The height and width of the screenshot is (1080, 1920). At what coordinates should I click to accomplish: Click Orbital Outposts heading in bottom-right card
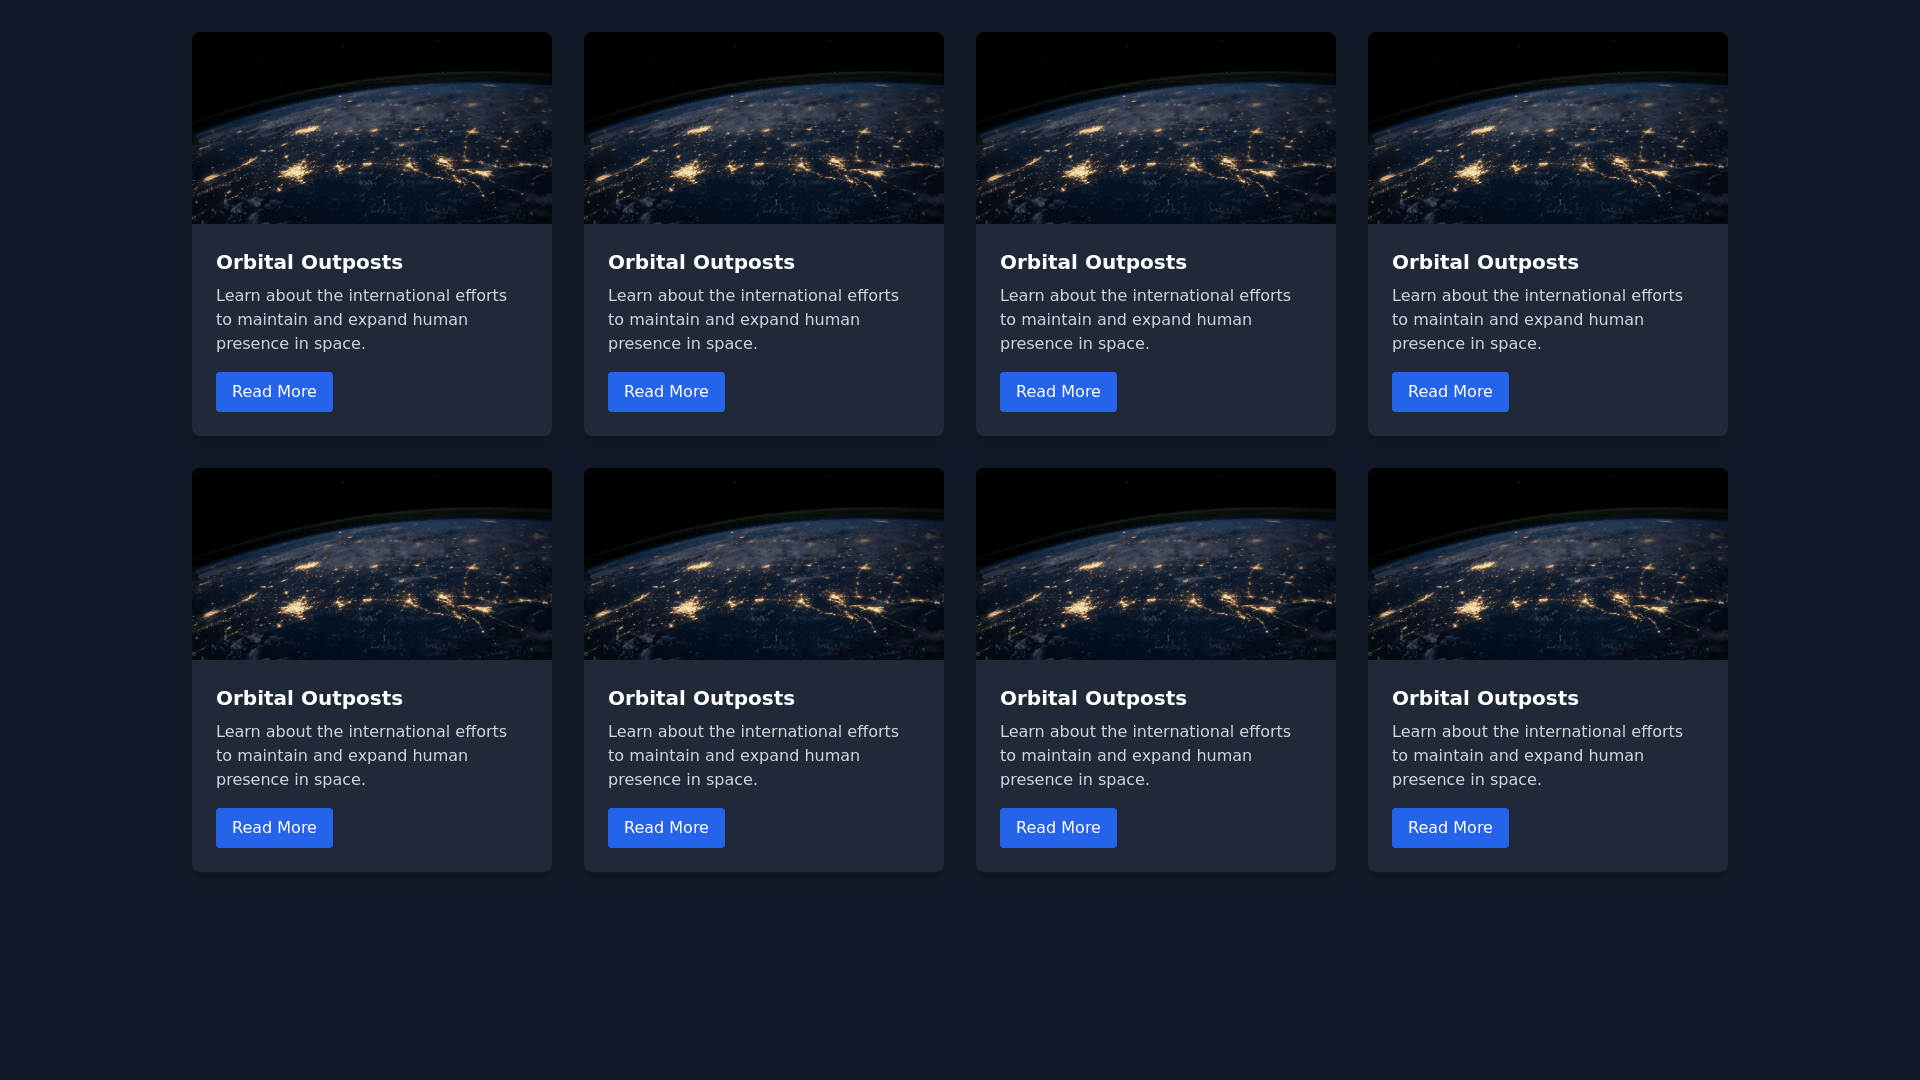1485,698
